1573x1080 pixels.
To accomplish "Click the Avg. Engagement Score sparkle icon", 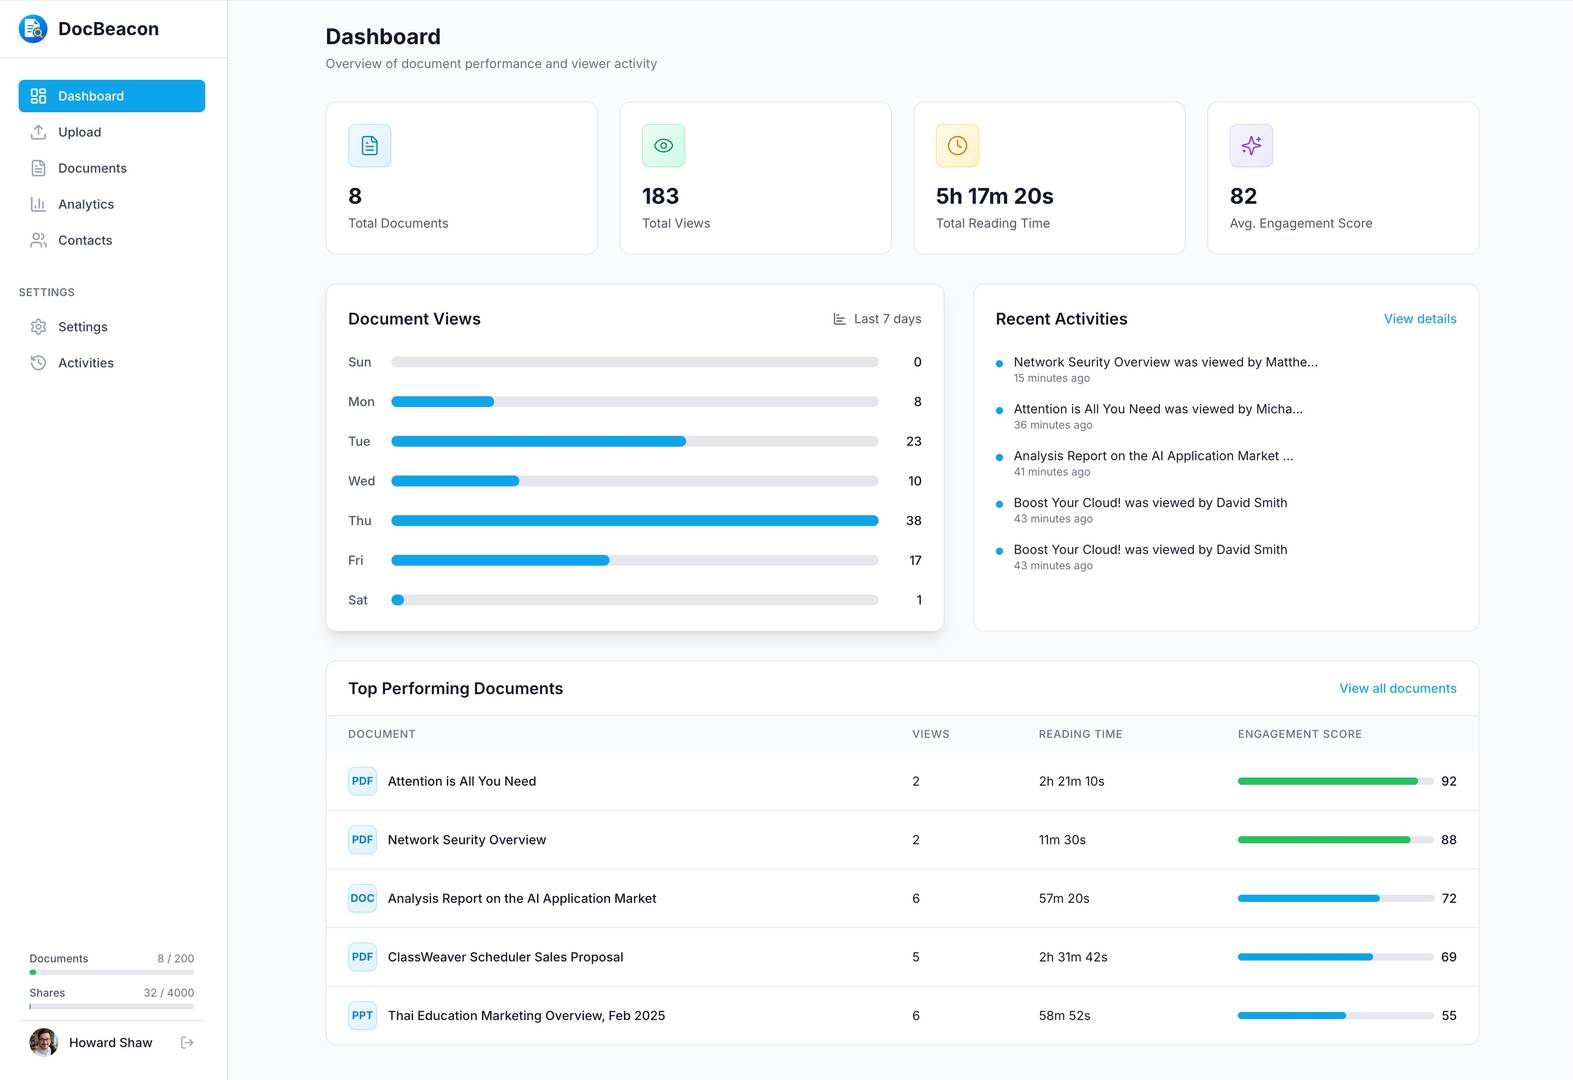I will (x=1251, y=146).
